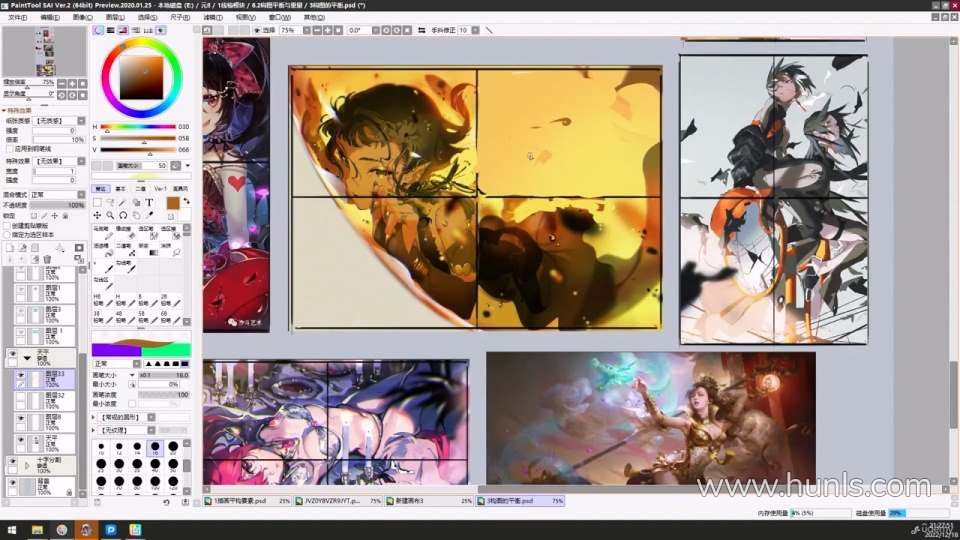Enable 指定为选区样本 selection source option
The width and height of the screenshot is (960, 540).
(7, 234)
